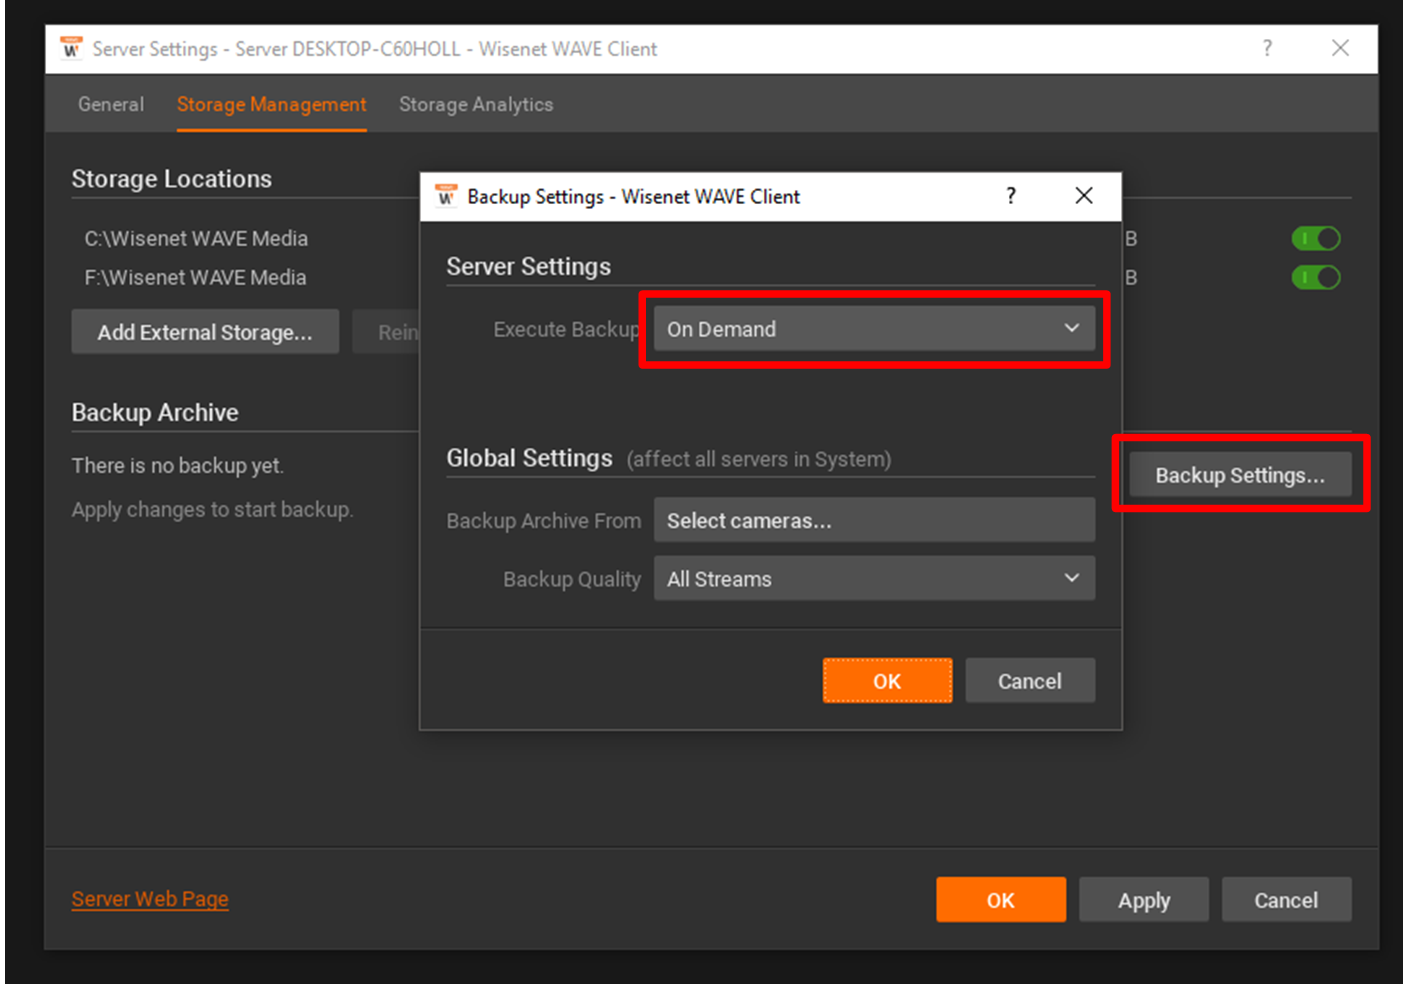
Task: Open the Execute Backup On Demand dropdown
Action: coord(874,329)
